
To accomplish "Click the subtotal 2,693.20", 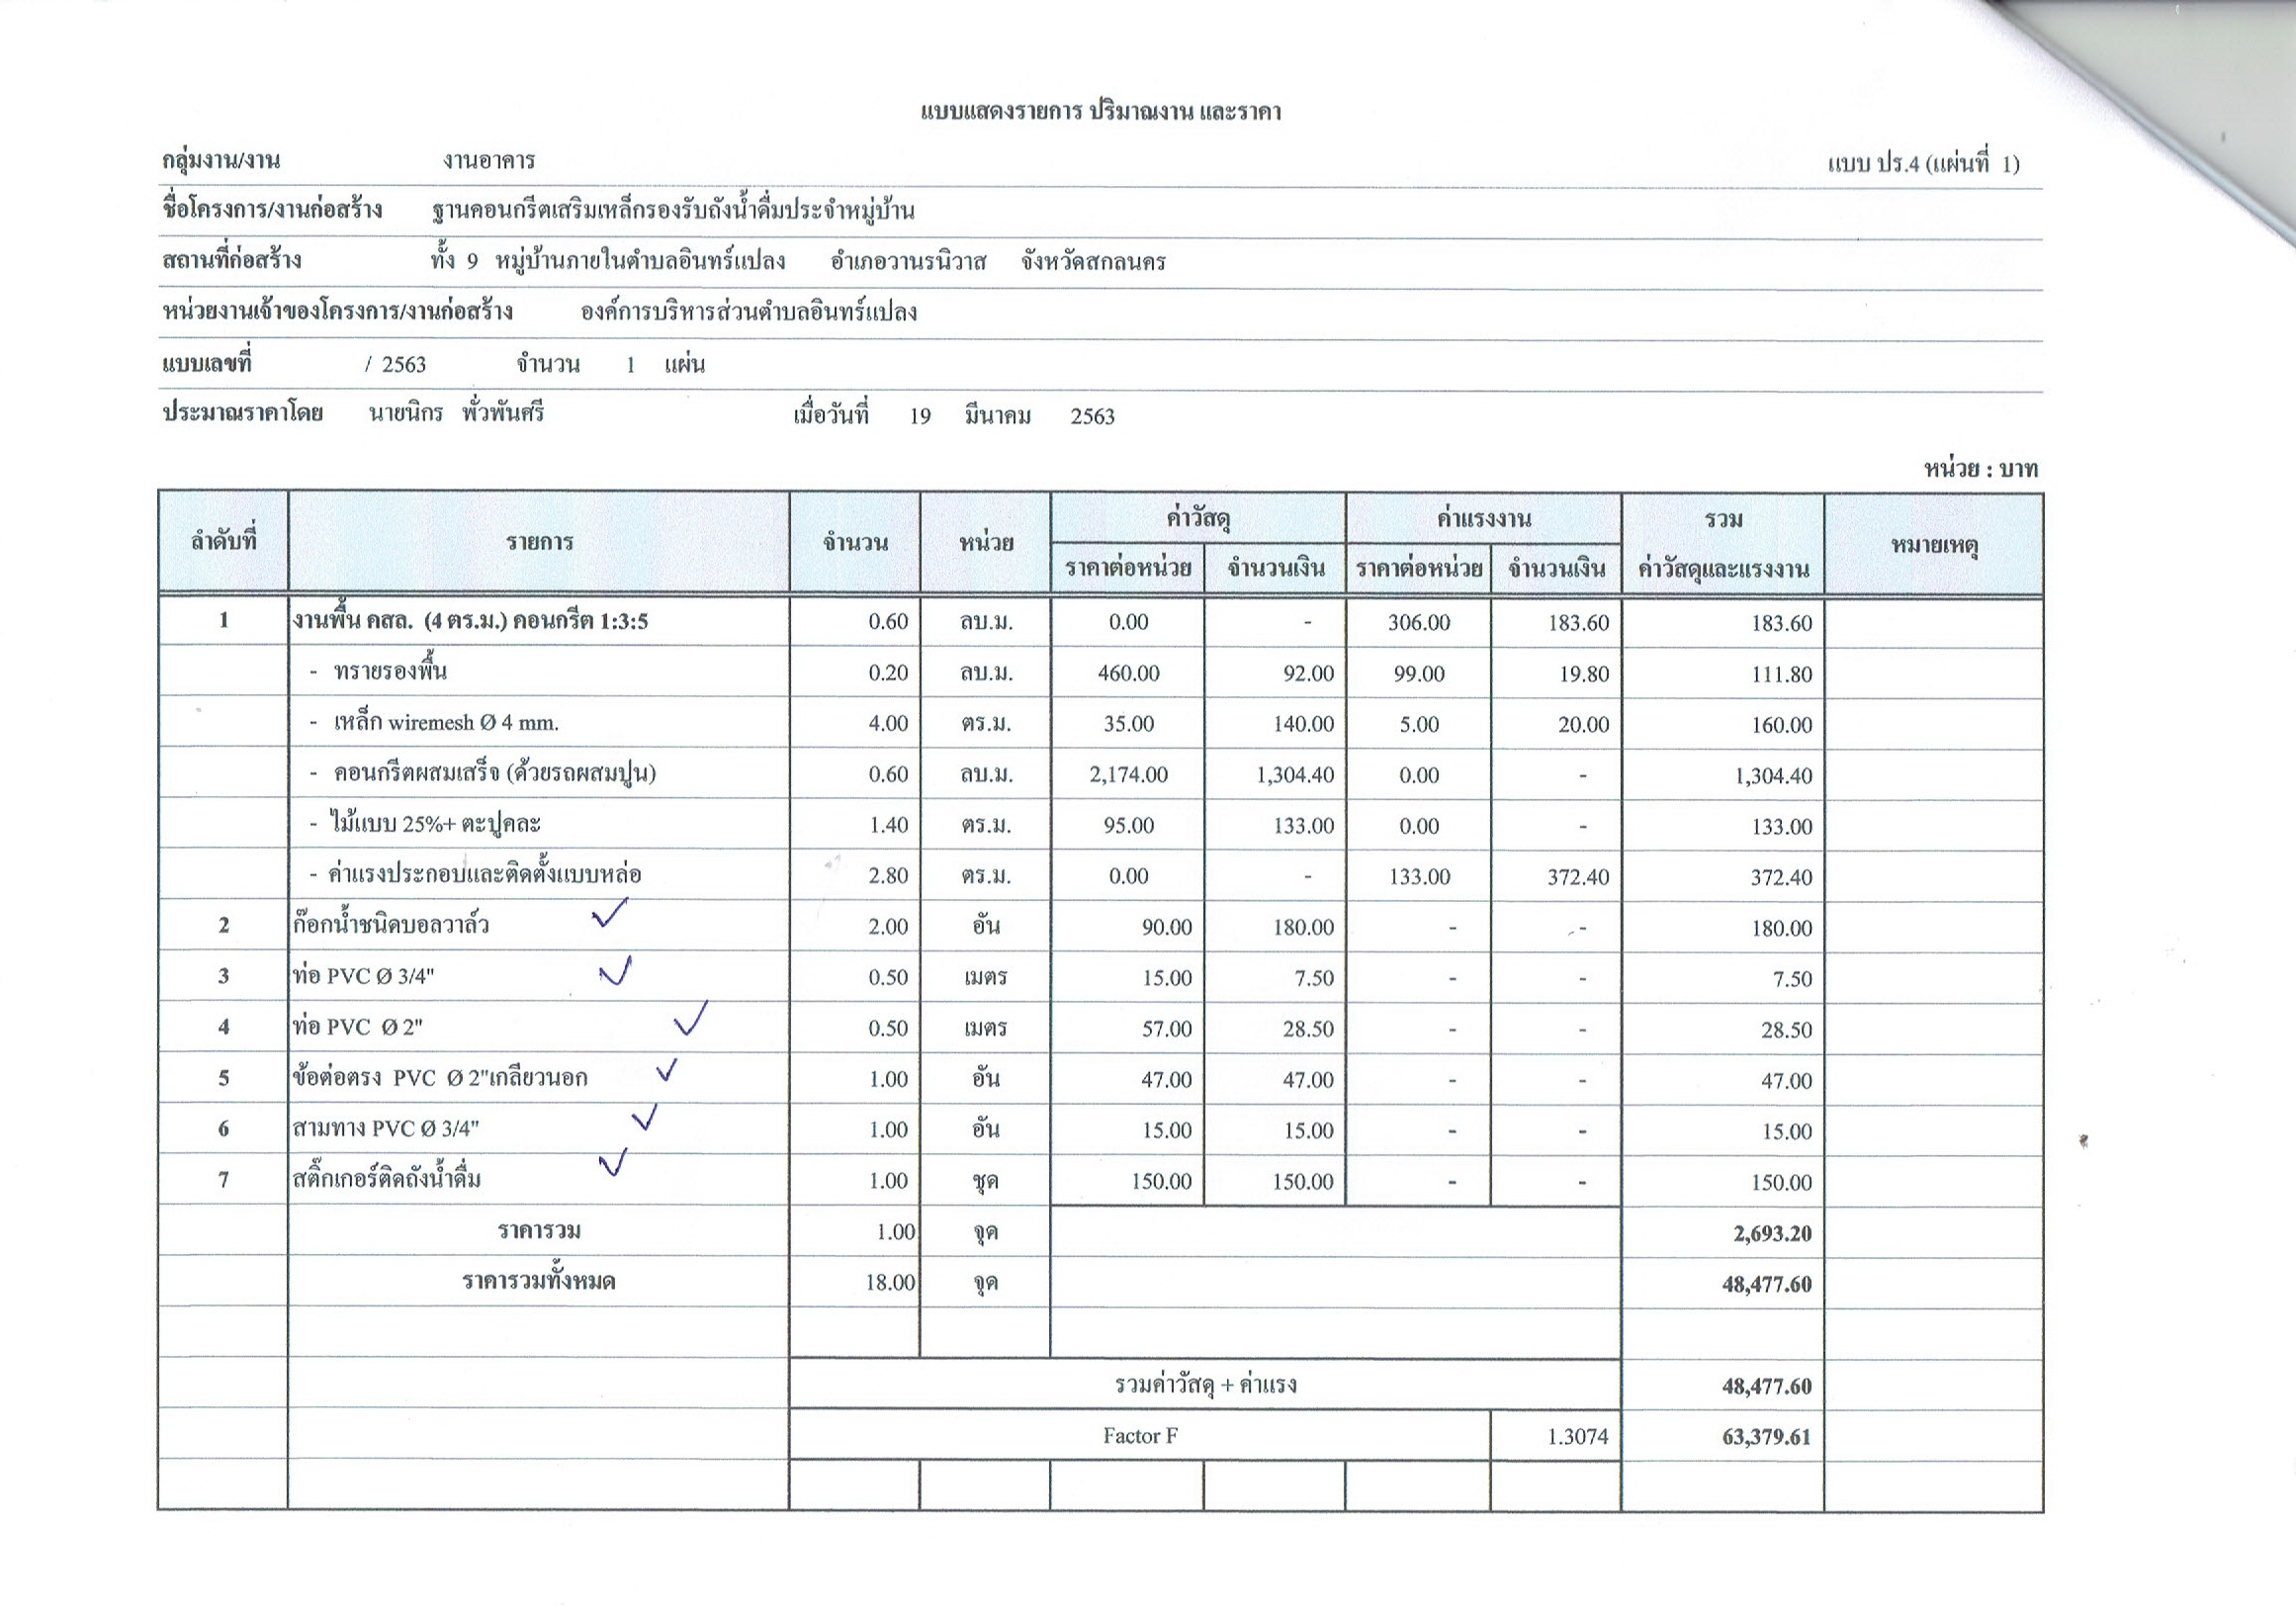I will [1772, 1233].
